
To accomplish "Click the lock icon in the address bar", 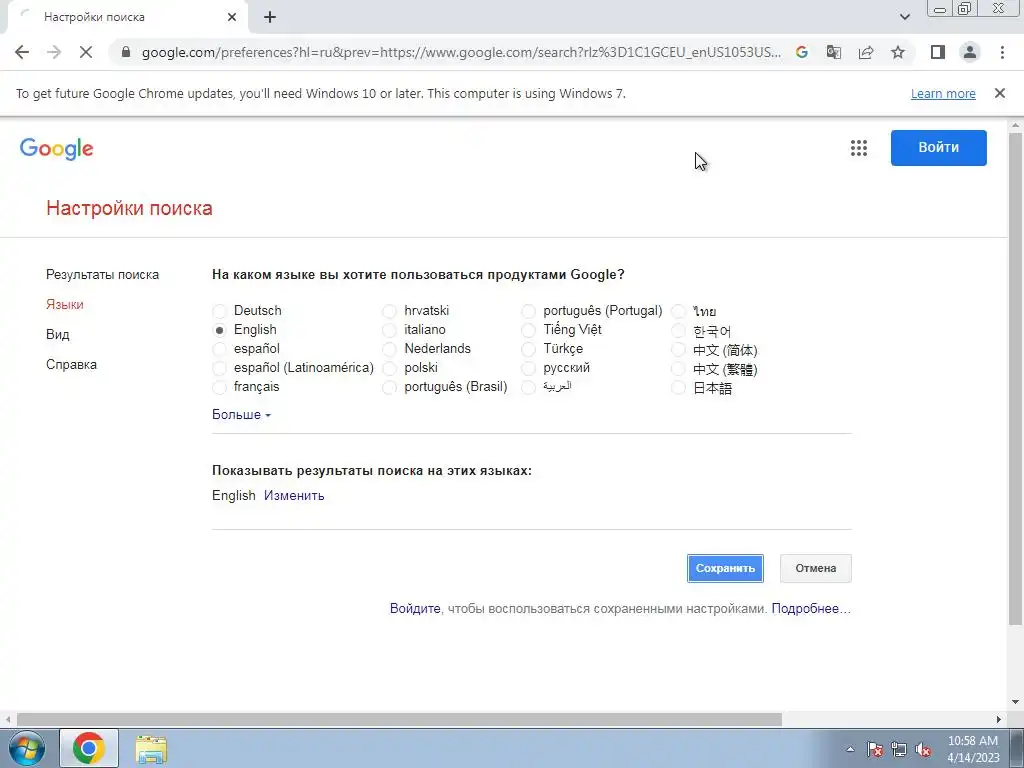I will (x=126, y=52).
